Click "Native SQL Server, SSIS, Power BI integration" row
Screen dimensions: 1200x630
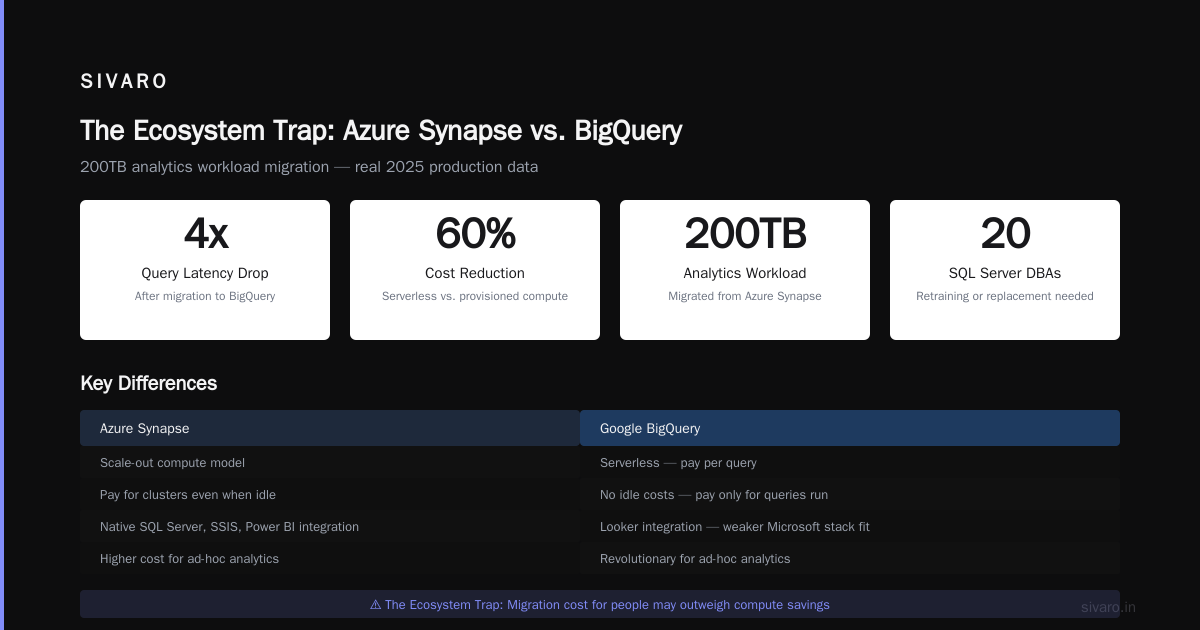click(330, 527)
